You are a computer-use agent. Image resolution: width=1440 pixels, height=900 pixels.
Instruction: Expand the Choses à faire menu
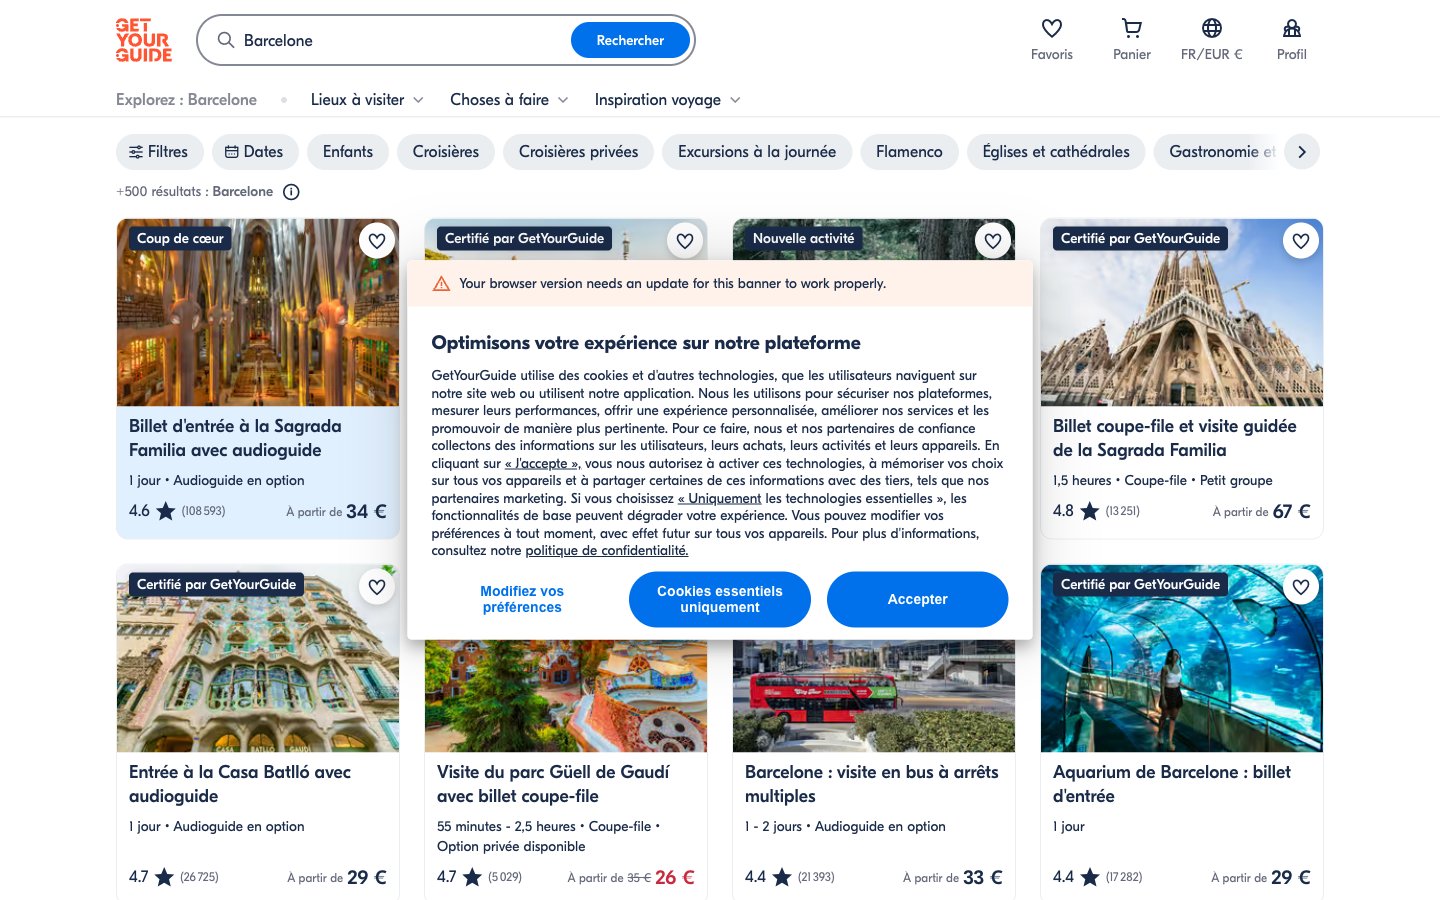(x=509, y=100)
